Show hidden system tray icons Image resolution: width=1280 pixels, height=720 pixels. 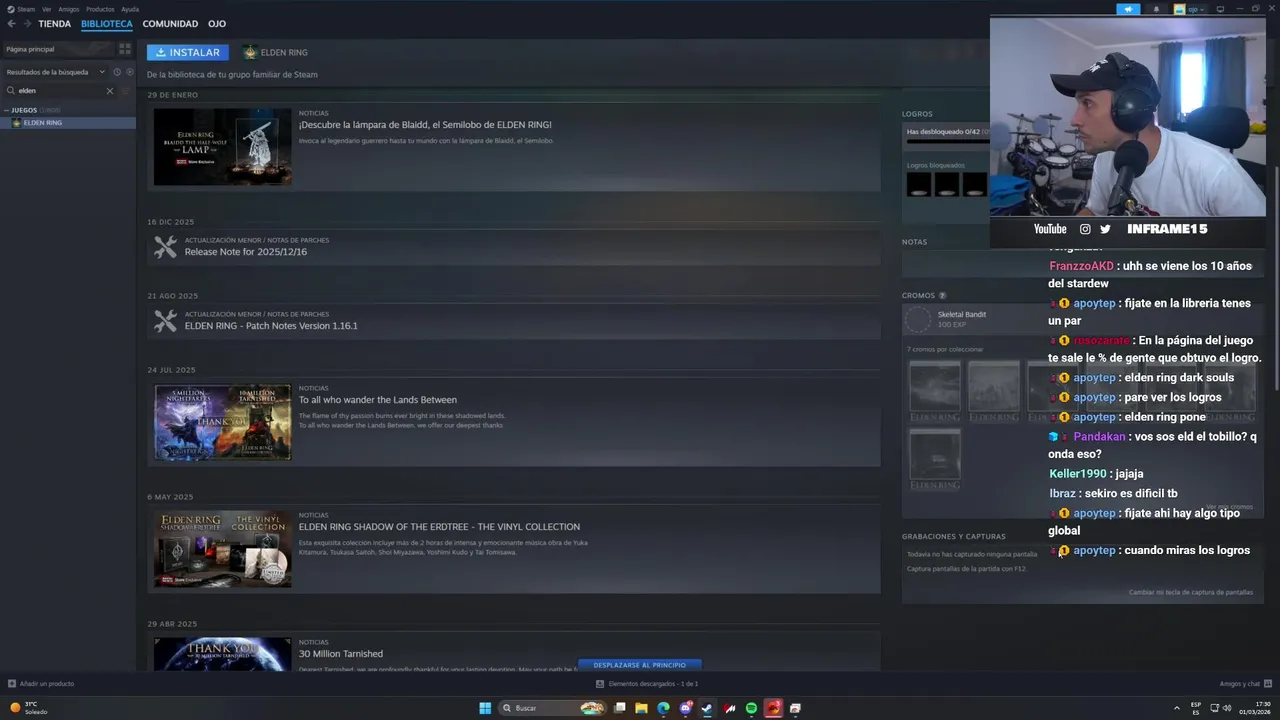pos(1176,708)
